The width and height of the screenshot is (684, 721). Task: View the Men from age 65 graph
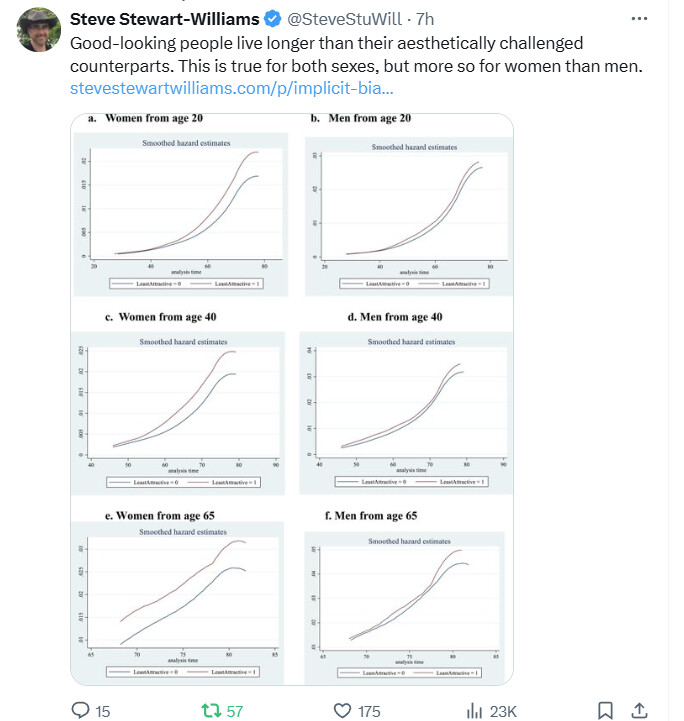coord(405,608)
